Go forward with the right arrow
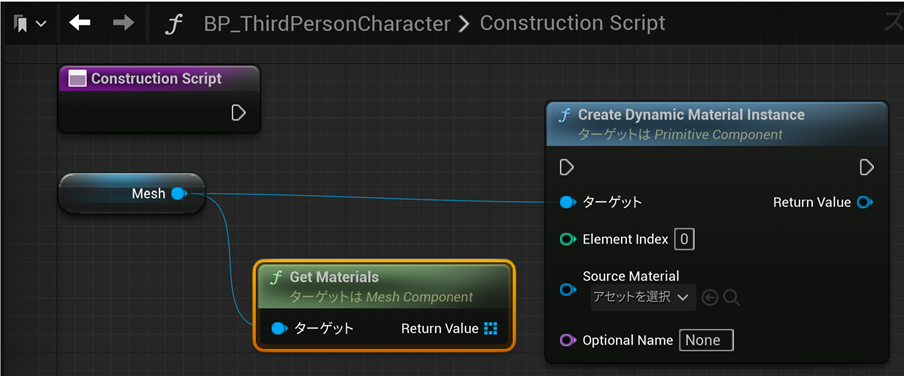This screenshot has height=376, width=904. tap(123, 23)
